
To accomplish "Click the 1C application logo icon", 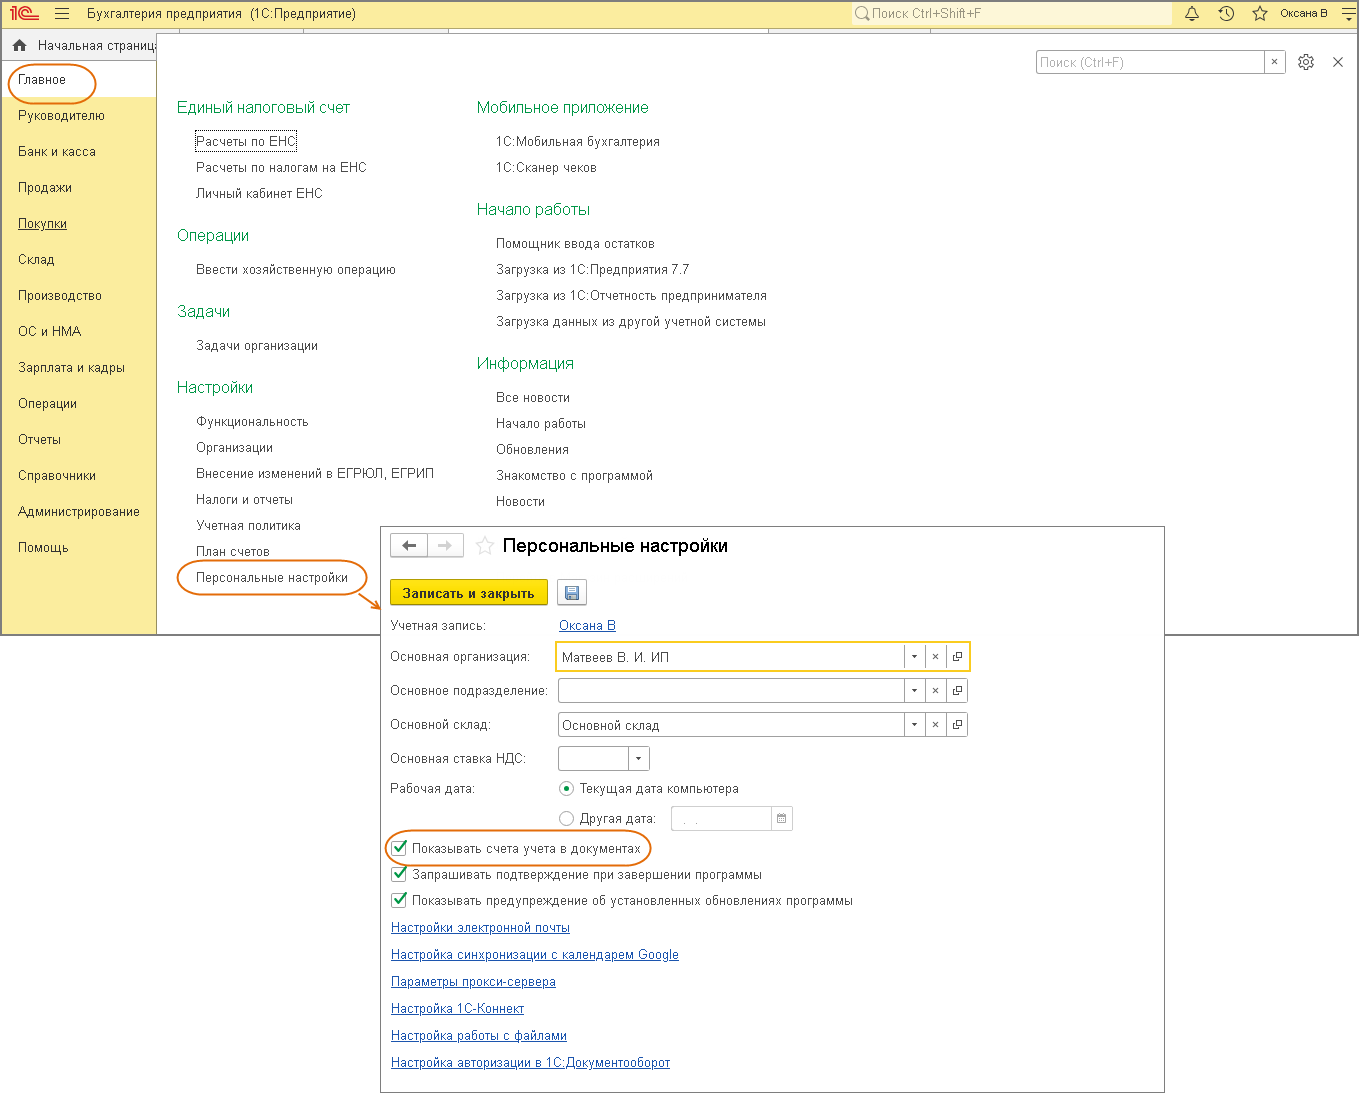I will 24,14.
